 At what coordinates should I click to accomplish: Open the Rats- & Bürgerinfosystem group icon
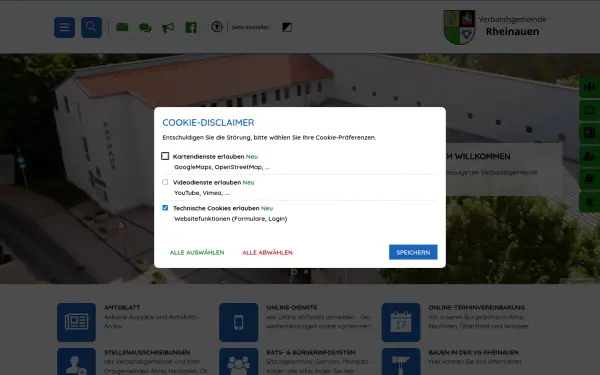click(x=238, y=362)
